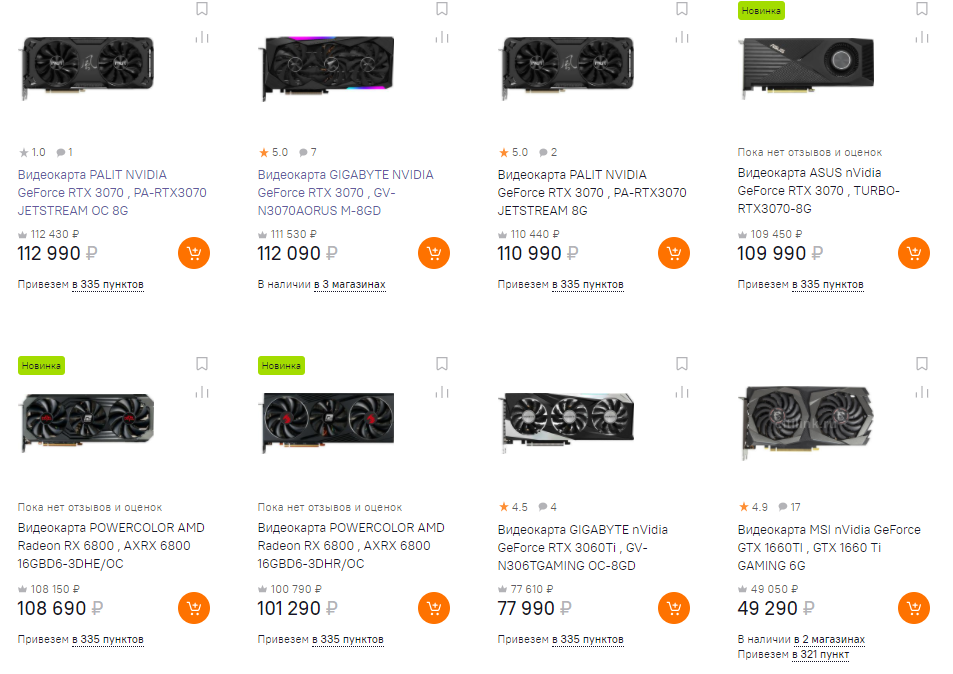This screenshot has height=674, width=953.
Task: Compare the GIGABYTE RTX 3070 AORUS card
Action: tap(442, 37)
